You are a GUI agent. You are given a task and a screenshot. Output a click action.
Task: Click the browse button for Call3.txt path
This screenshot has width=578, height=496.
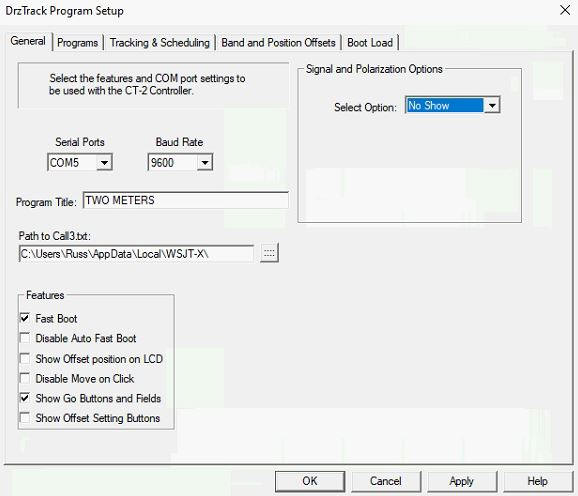point(269,253)
